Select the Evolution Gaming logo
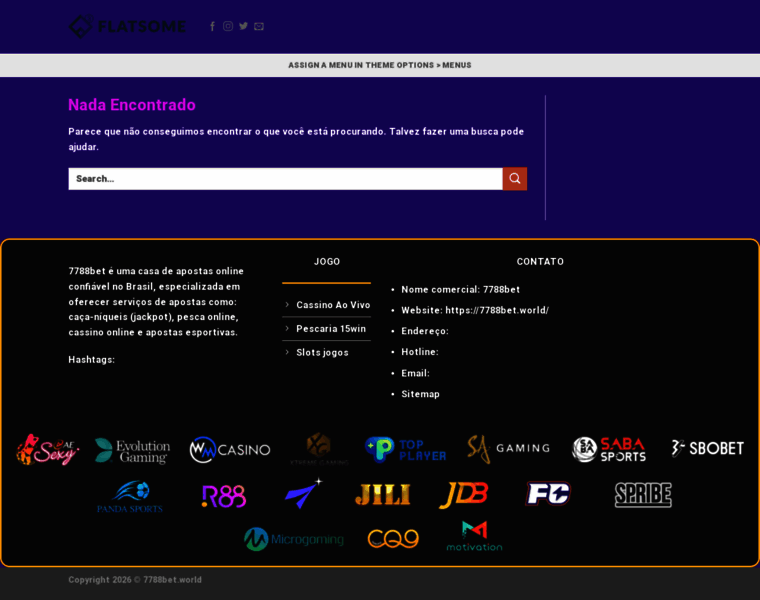The height and width of the screenshot is (600, 760). (x=133, y=451)
